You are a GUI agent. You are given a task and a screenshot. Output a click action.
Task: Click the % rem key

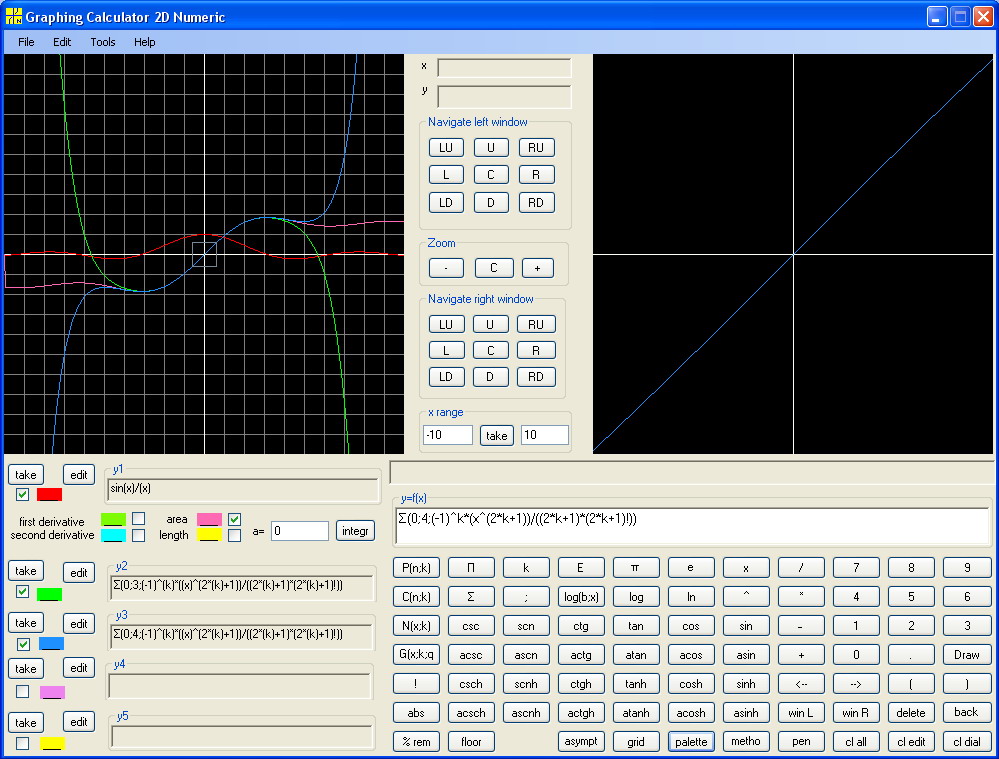point(416,742)
